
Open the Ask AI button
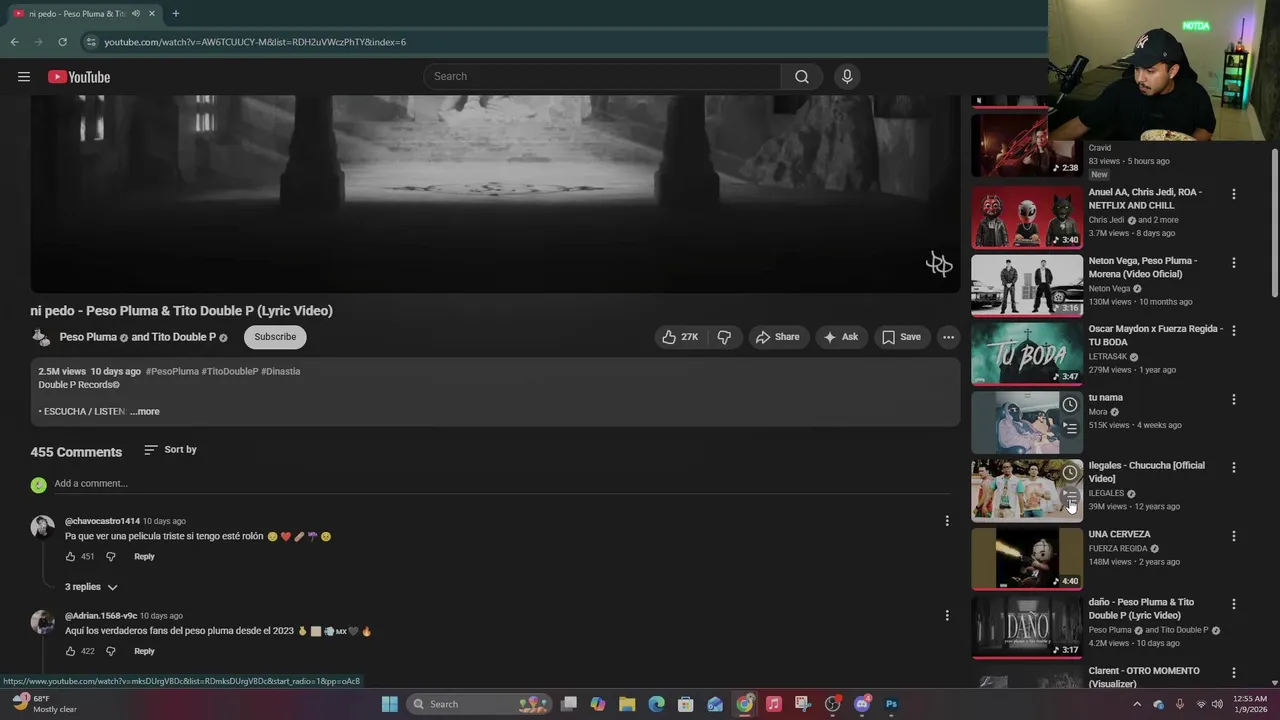(841, 337)
